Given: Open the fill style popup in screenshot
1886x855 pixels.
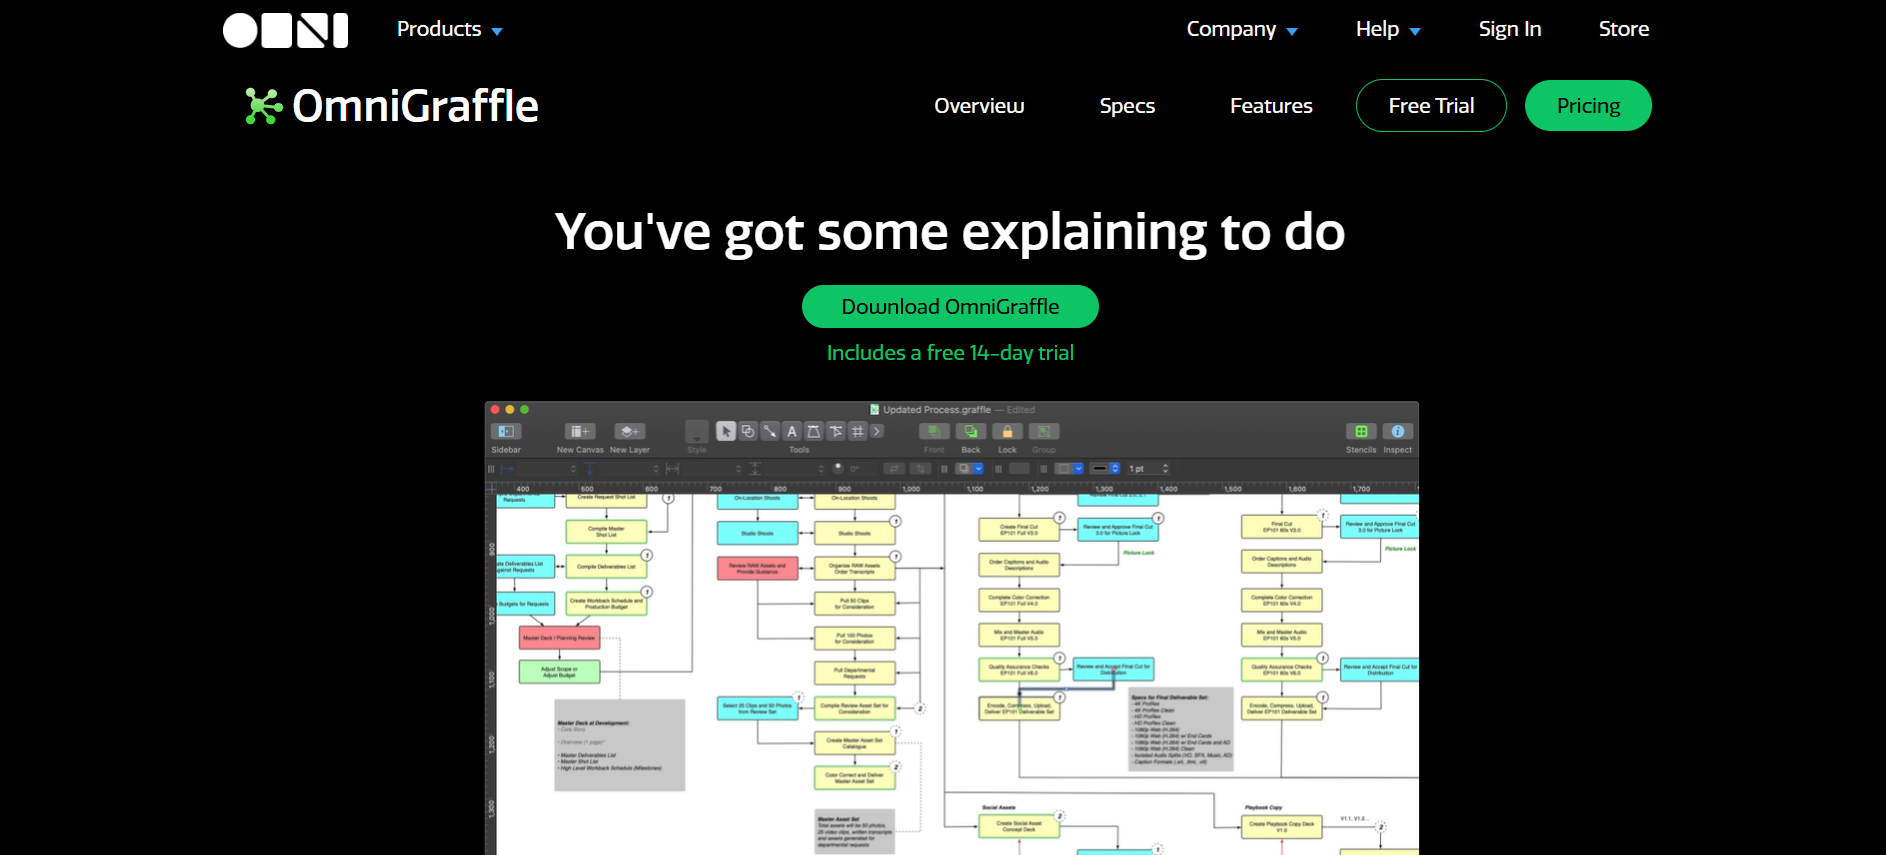Looking at the screenshot, I should [x=970, y=468].
